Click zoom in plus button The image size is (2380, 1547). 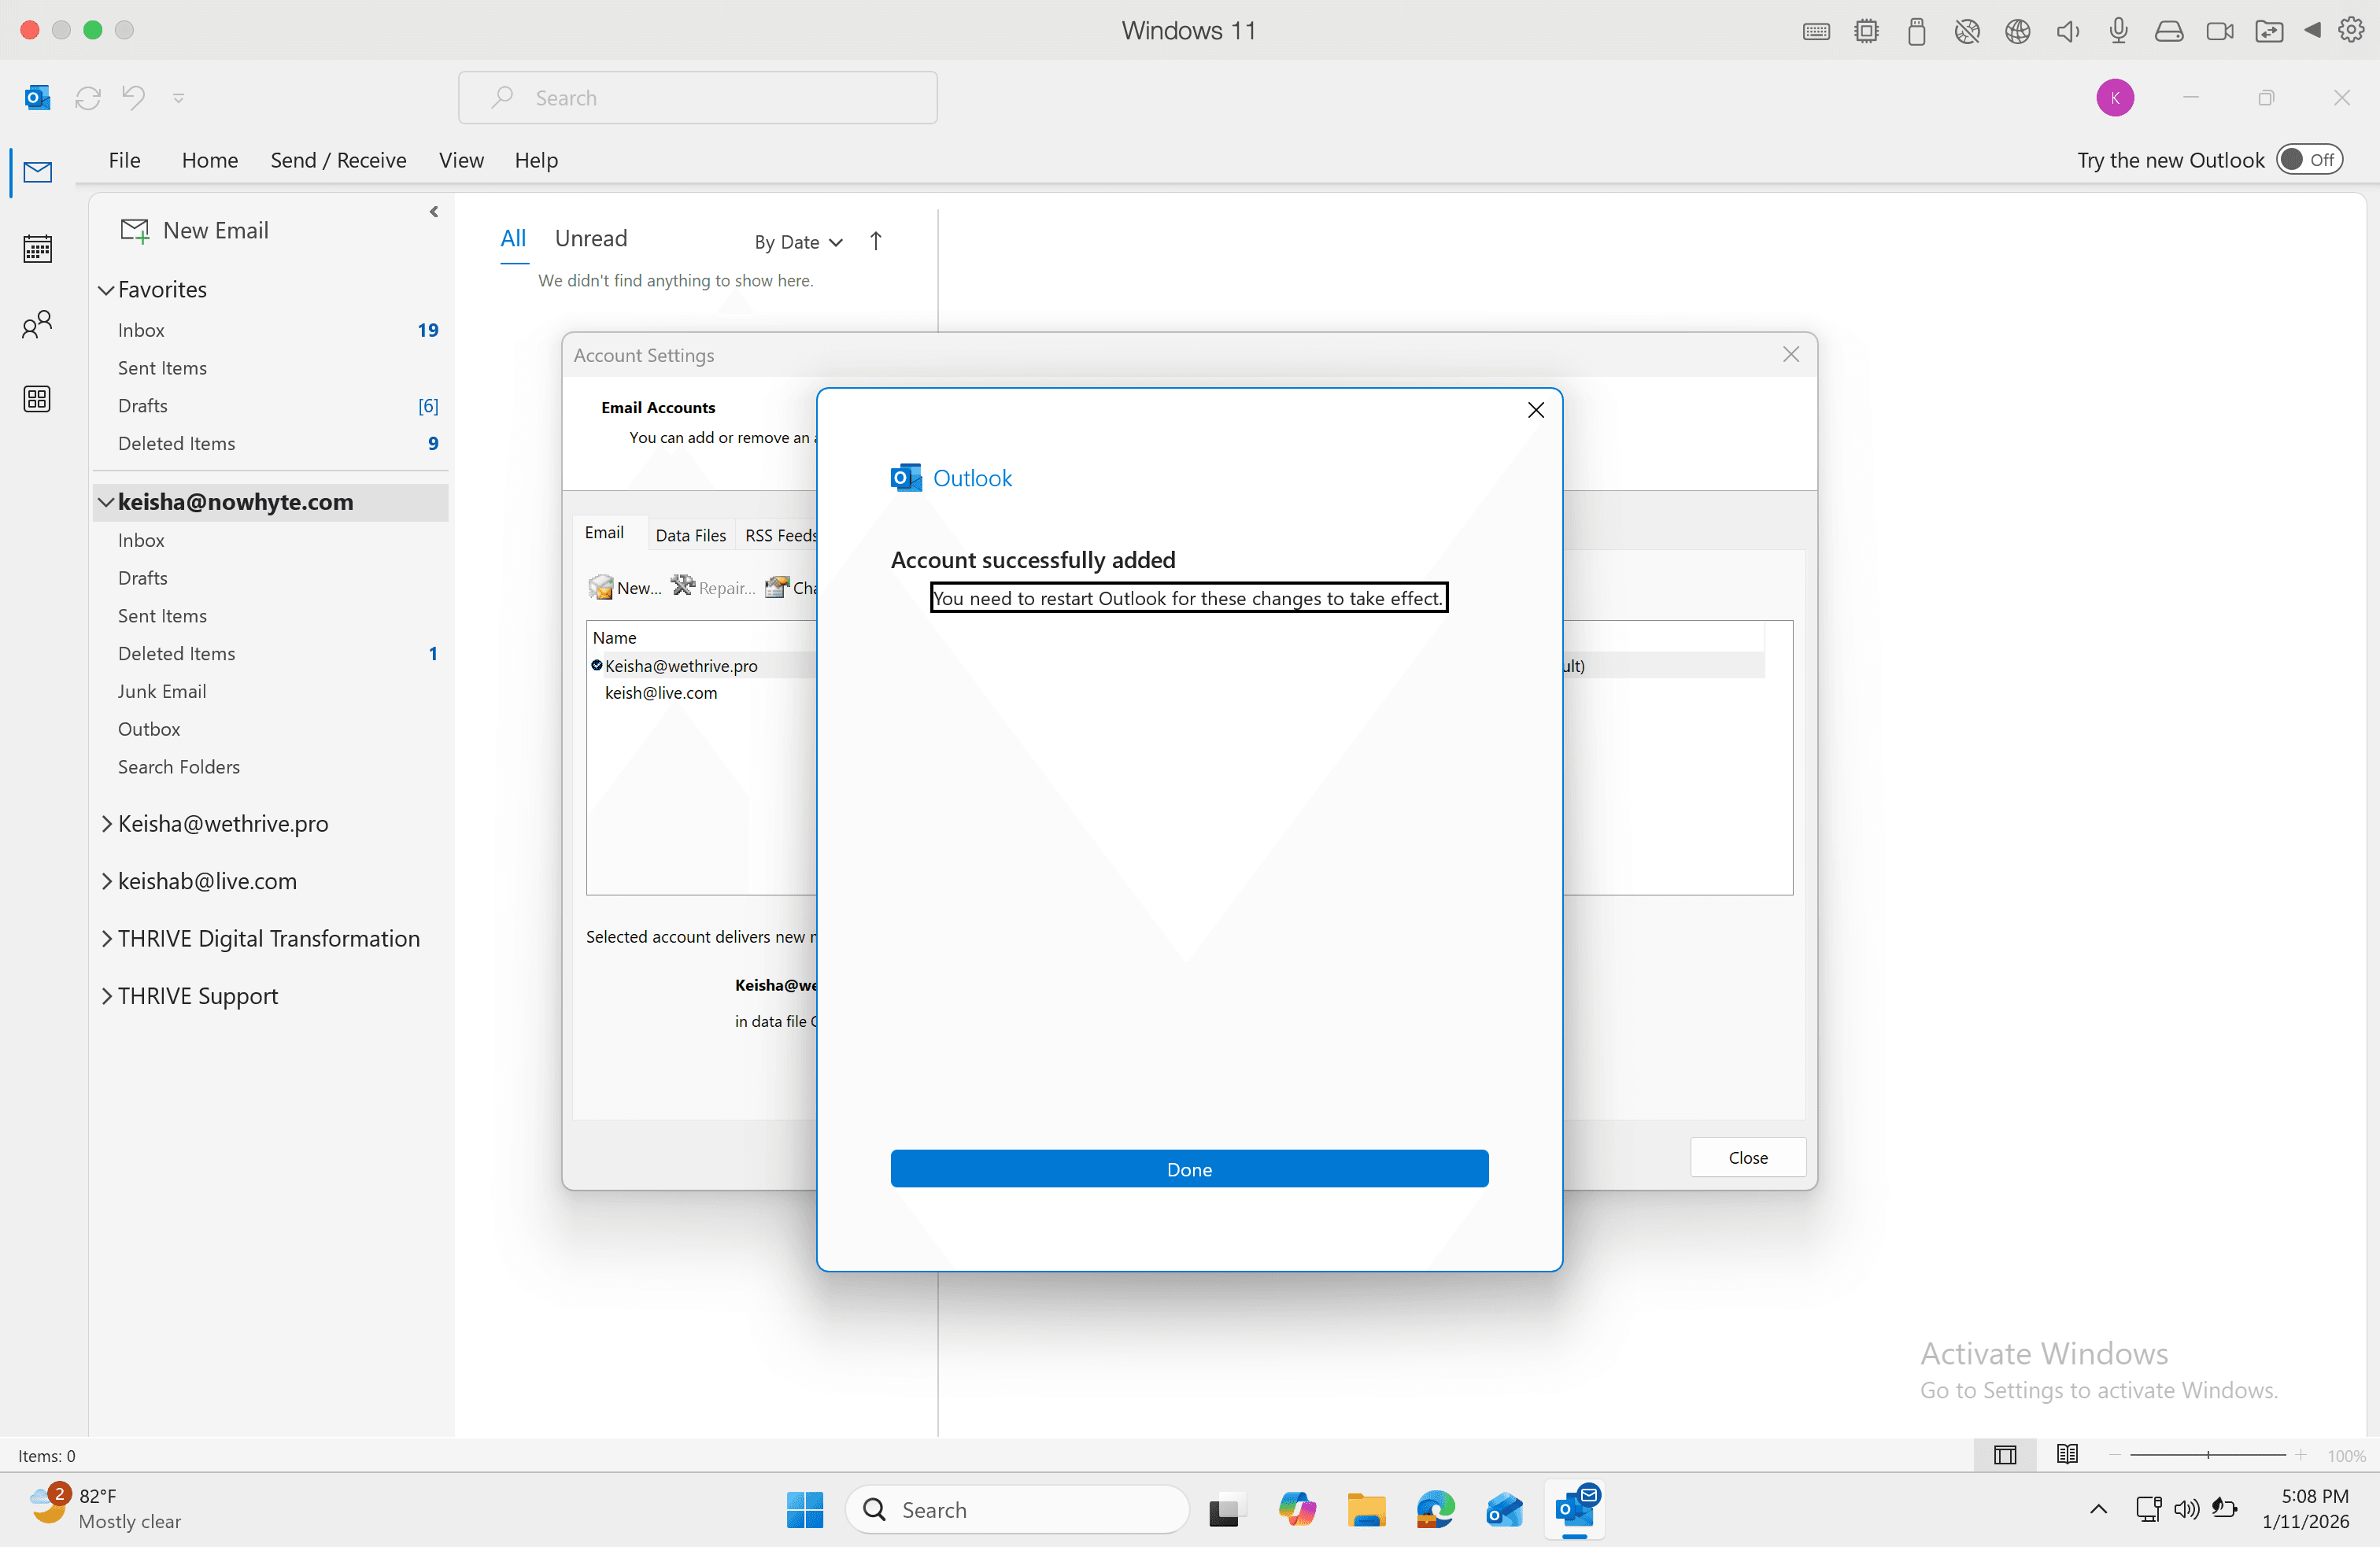pos(2301,1455)
